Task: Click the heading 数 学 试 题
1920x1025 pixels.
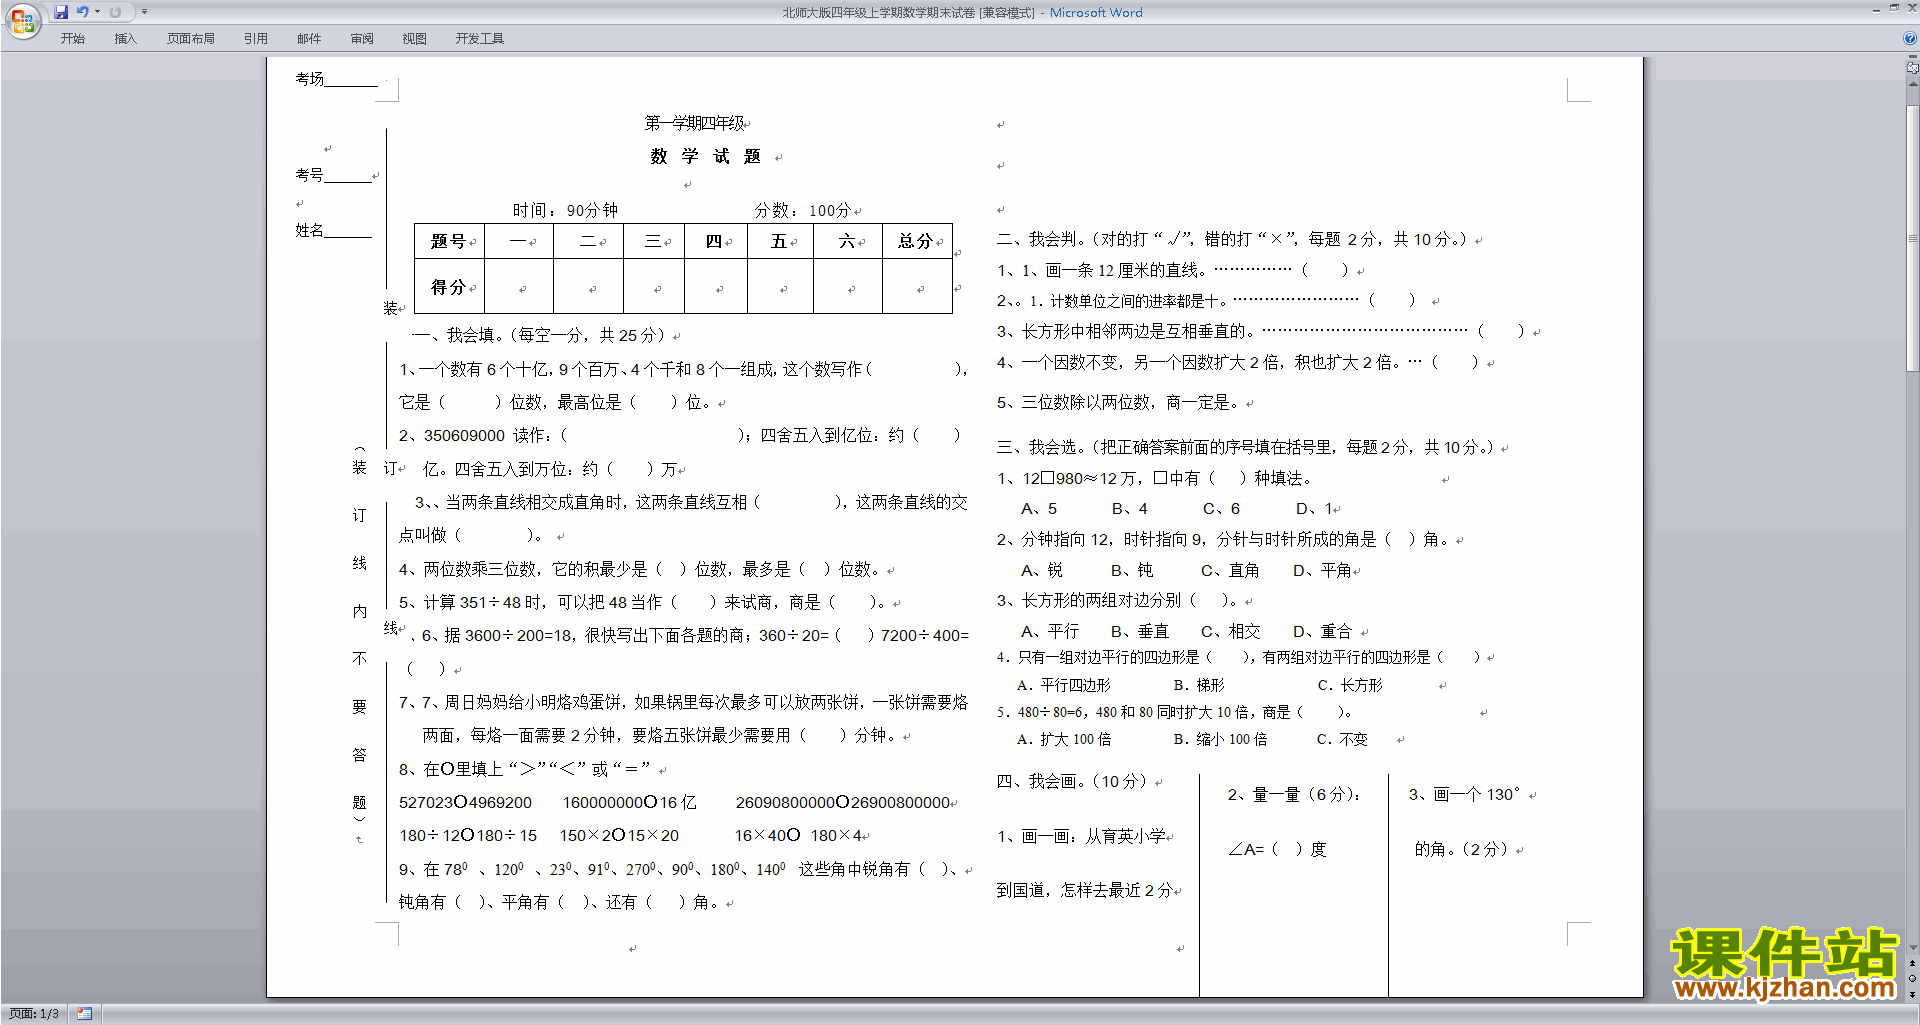Action: coord(705,157)
